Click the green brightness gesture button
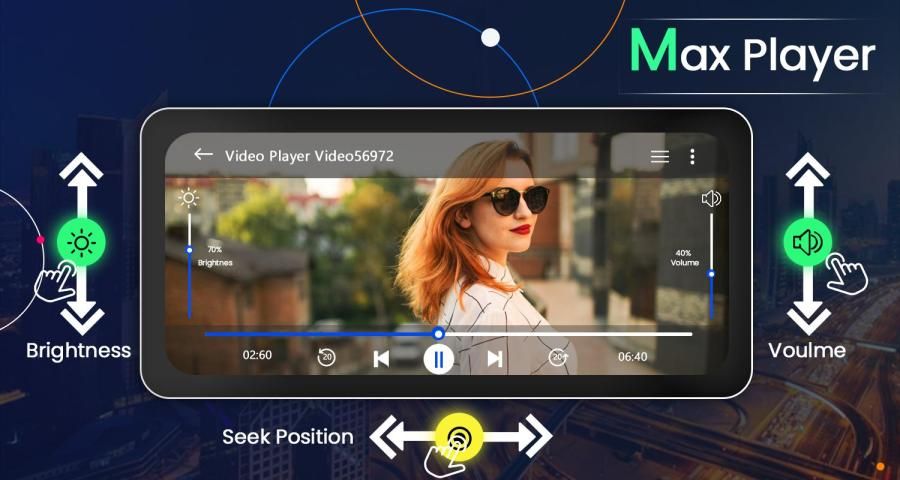 point(78,242)
